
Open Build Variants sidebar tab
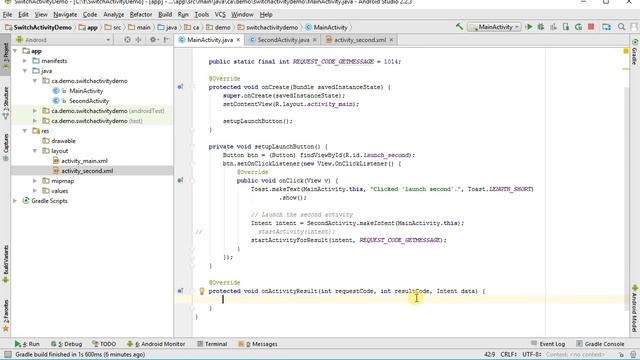click(5, 264)
